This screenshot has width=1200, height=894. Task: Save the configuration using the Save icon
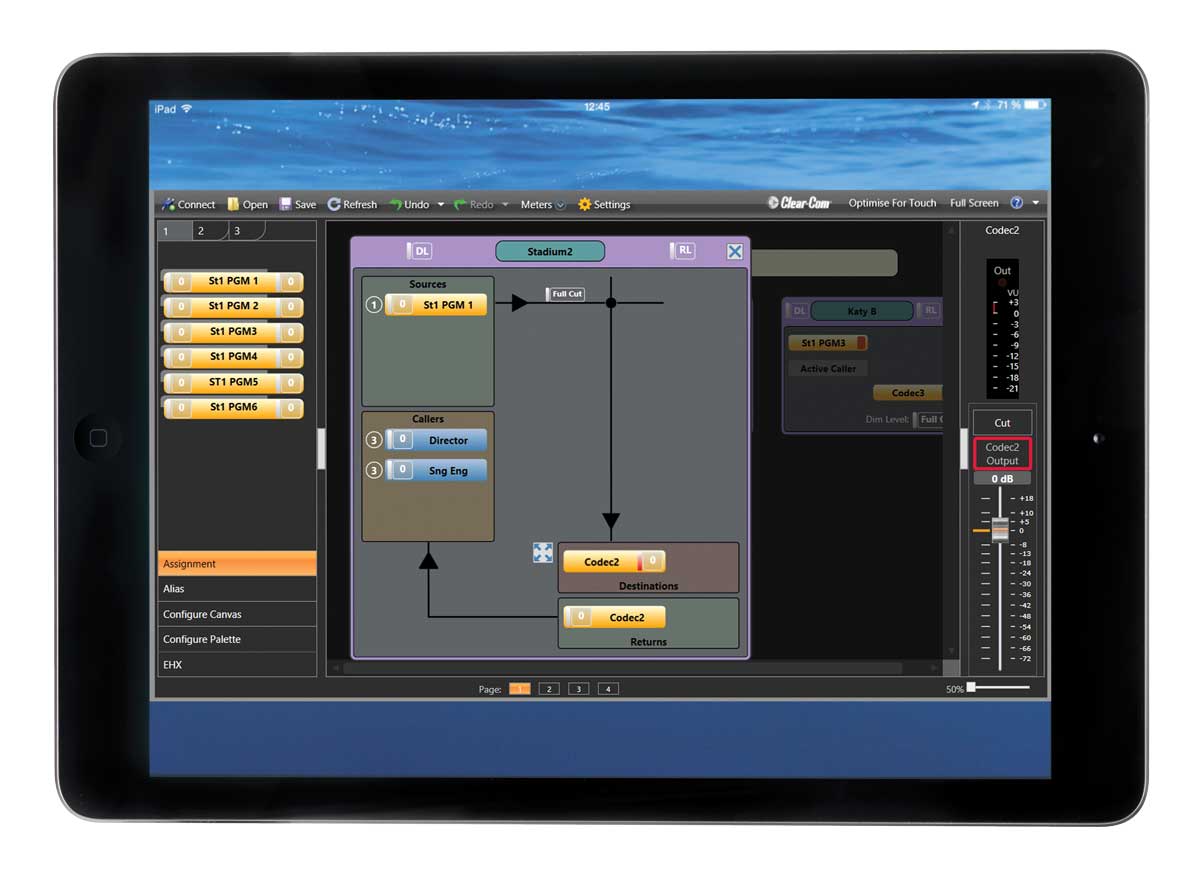[x=285, y=204]
